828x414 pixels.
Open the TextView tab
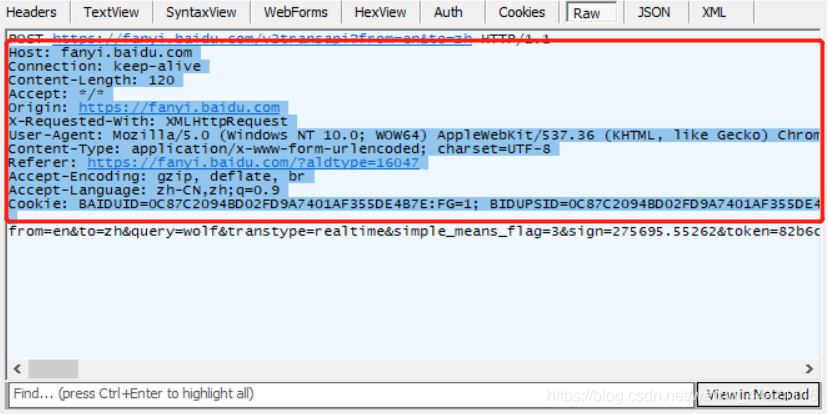coord(111,12)
